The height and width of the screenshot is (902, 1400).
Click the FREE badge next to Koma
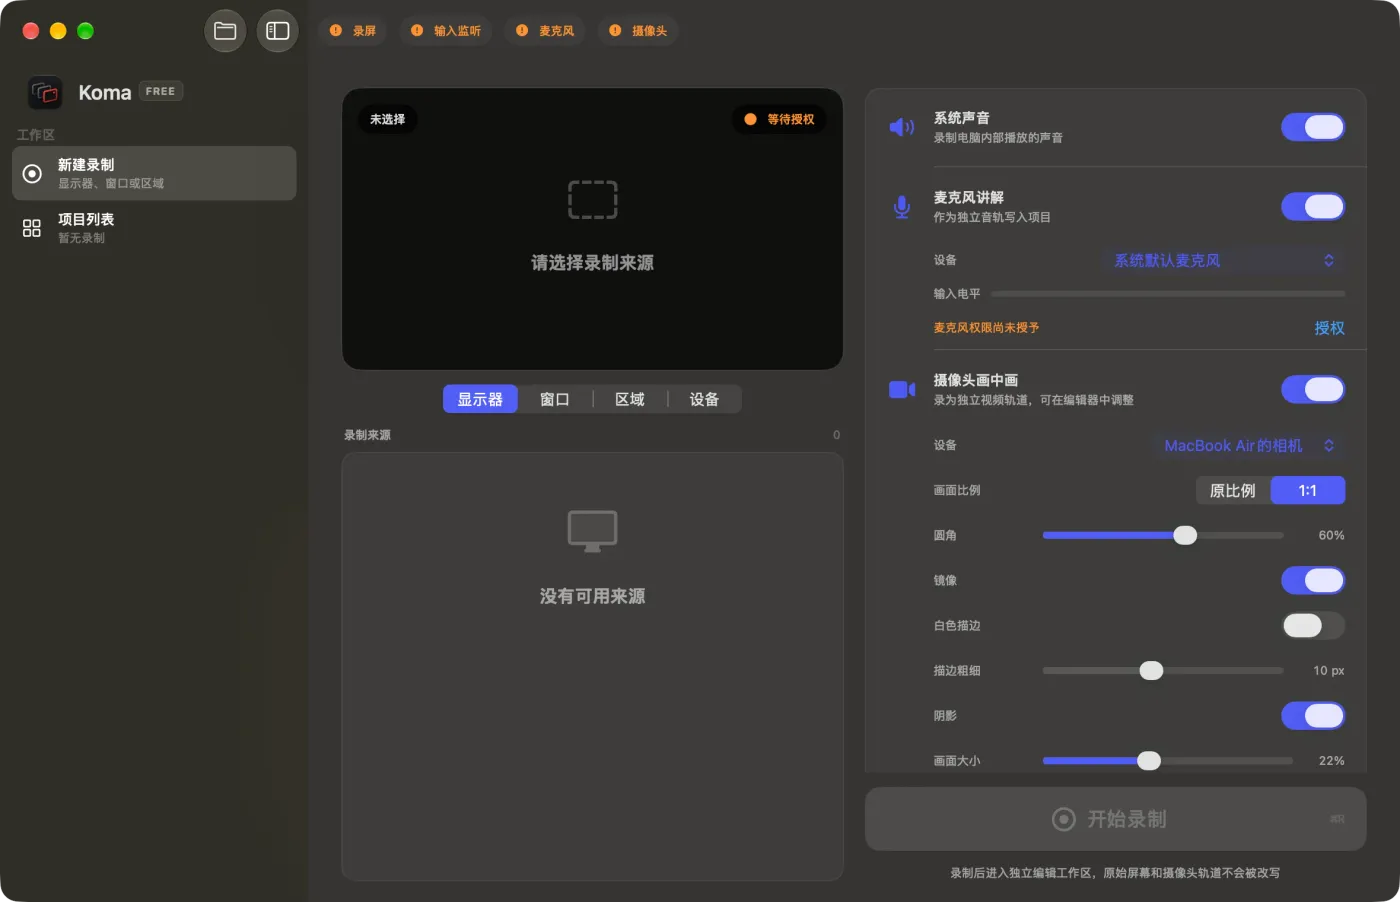(x=161, y=91)
